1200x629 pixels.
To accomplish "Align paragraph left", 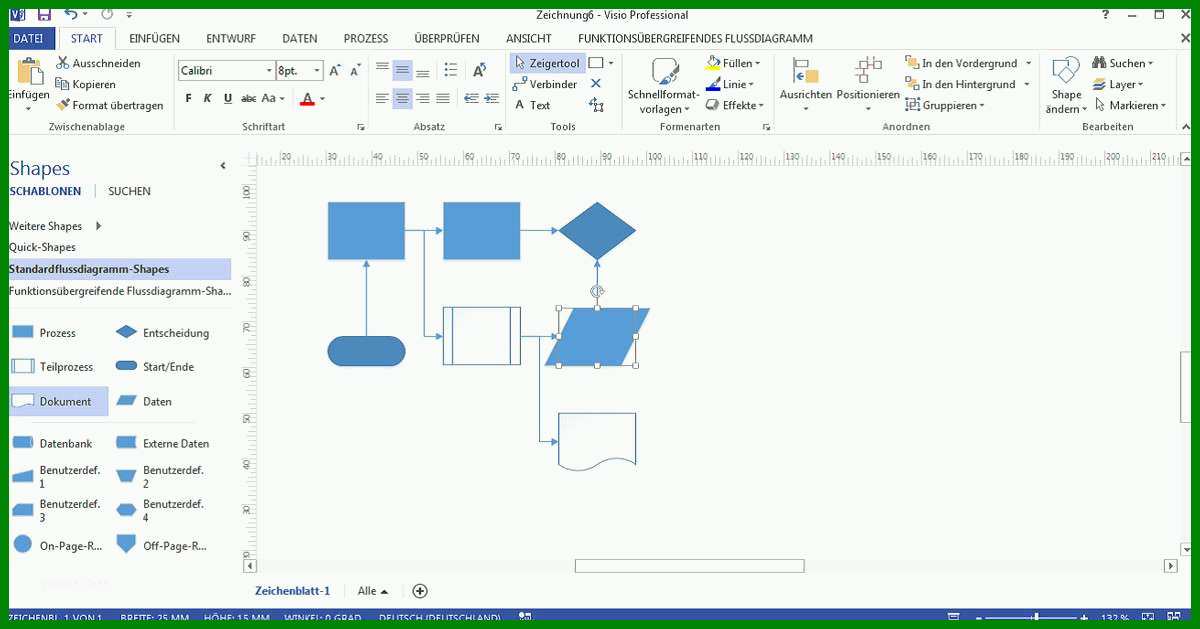I will 382,98.
